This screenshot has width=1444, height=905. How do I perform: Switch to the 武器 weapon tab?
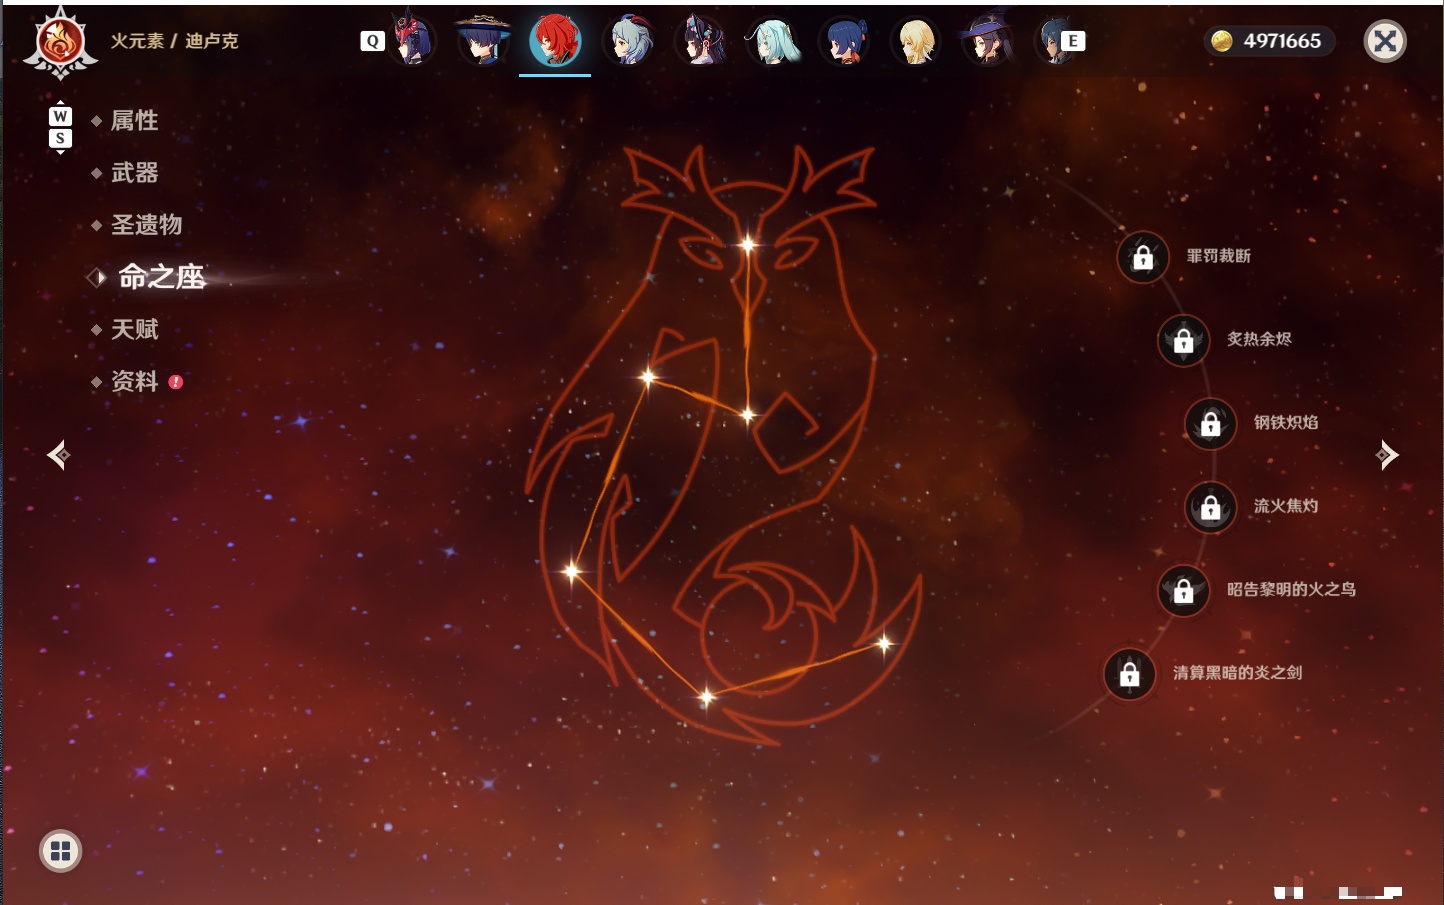click(x=134, y=172)
